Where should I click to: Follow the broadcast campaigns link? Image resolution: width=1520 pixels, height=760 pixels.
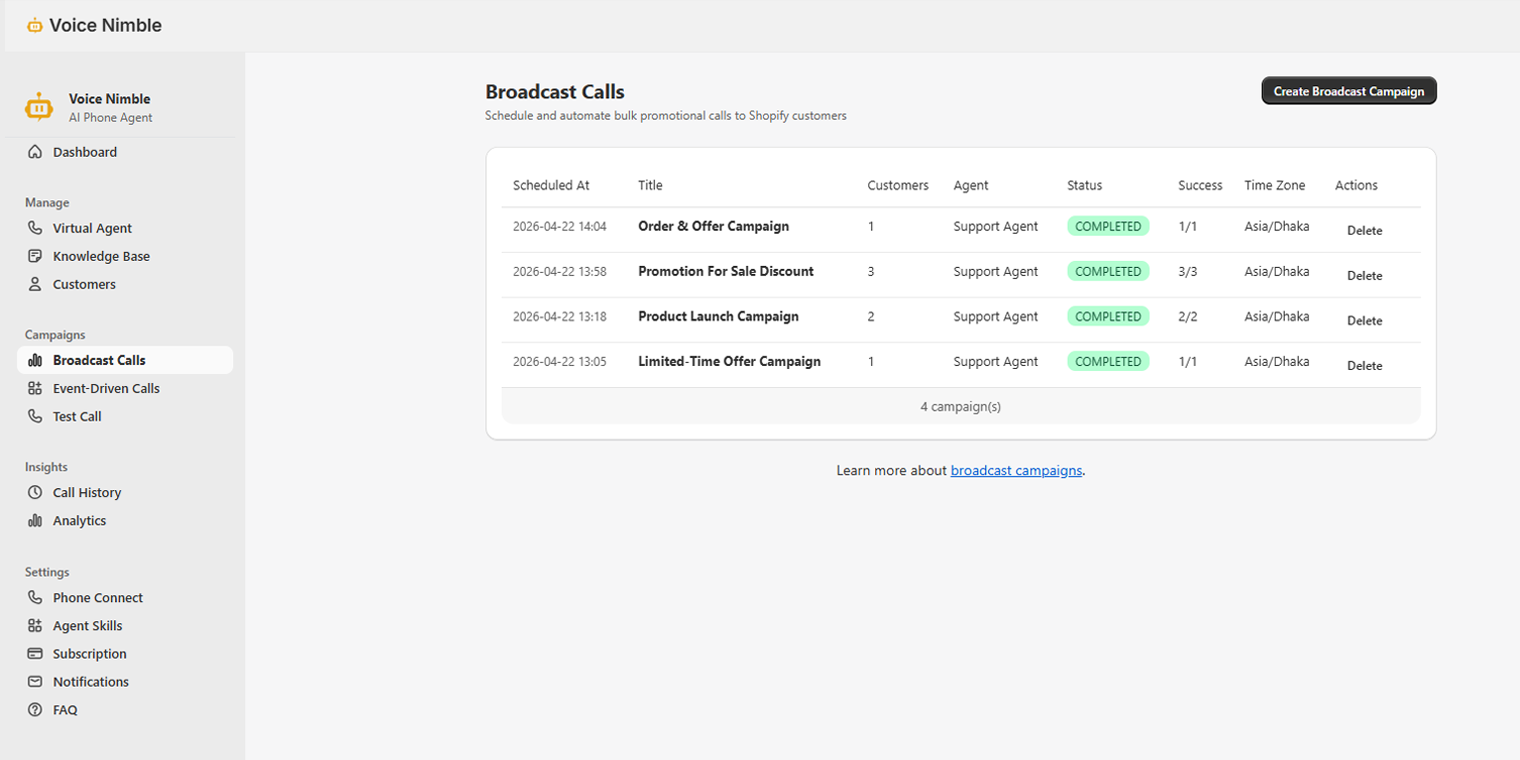pos(1016,470)
